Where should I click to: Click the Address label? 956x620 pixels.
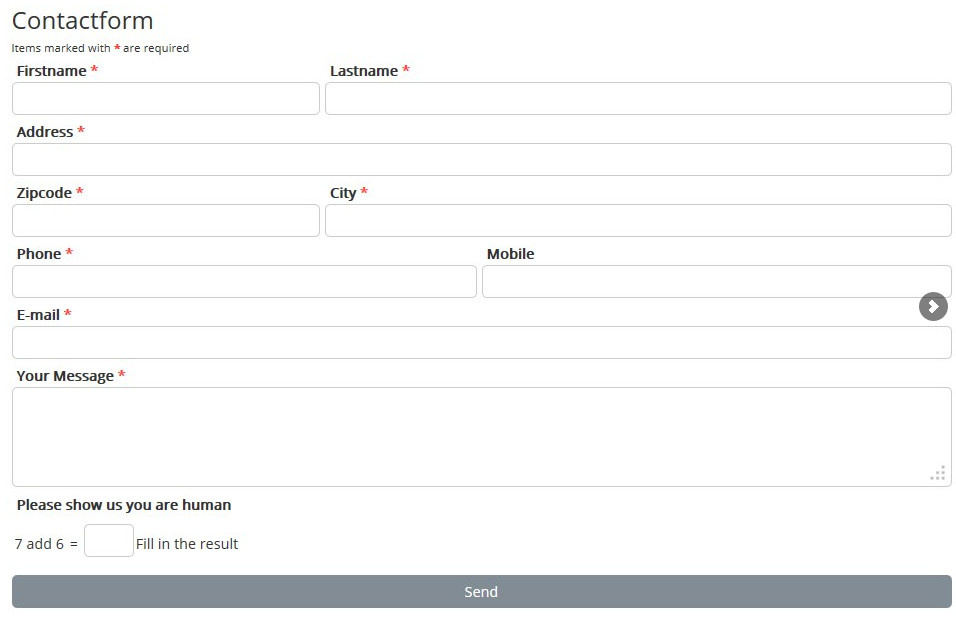(45, 132)
